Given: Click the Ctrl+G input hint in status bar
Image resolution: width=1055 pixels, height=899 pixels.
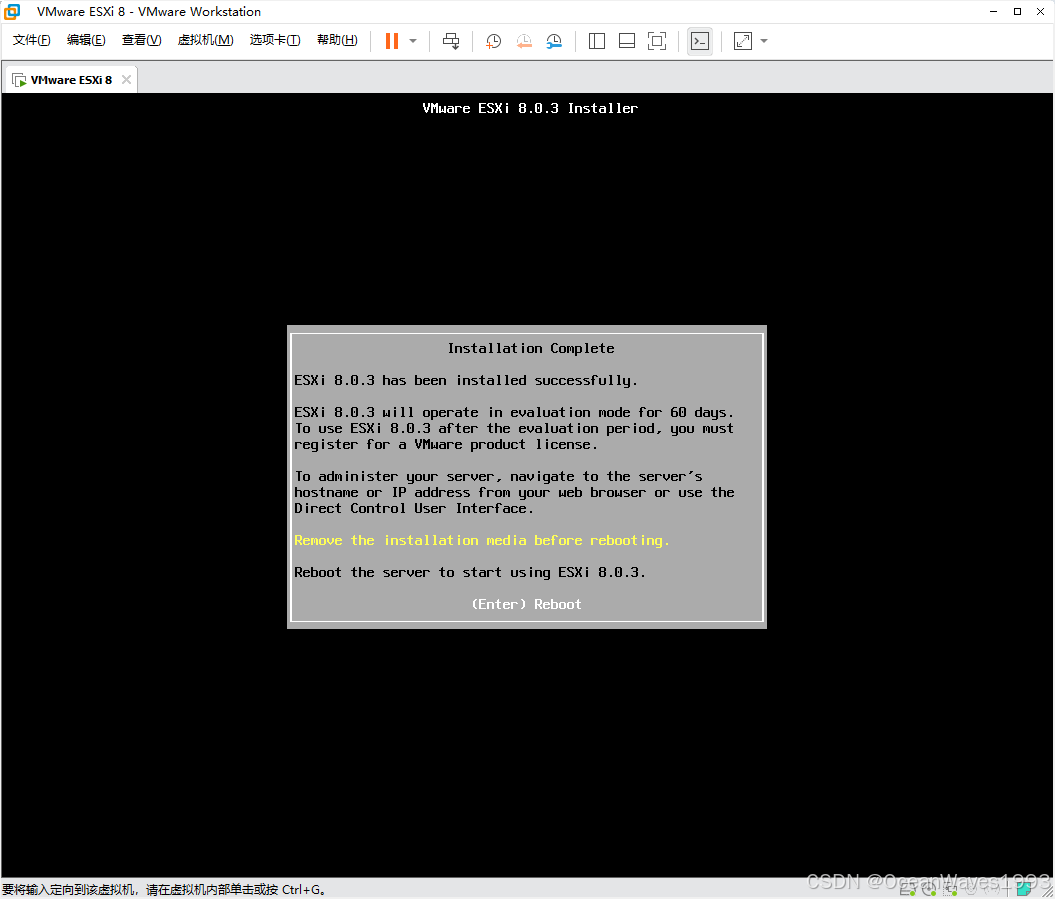Looking at the screenshot, I should (x=165, y=890).
